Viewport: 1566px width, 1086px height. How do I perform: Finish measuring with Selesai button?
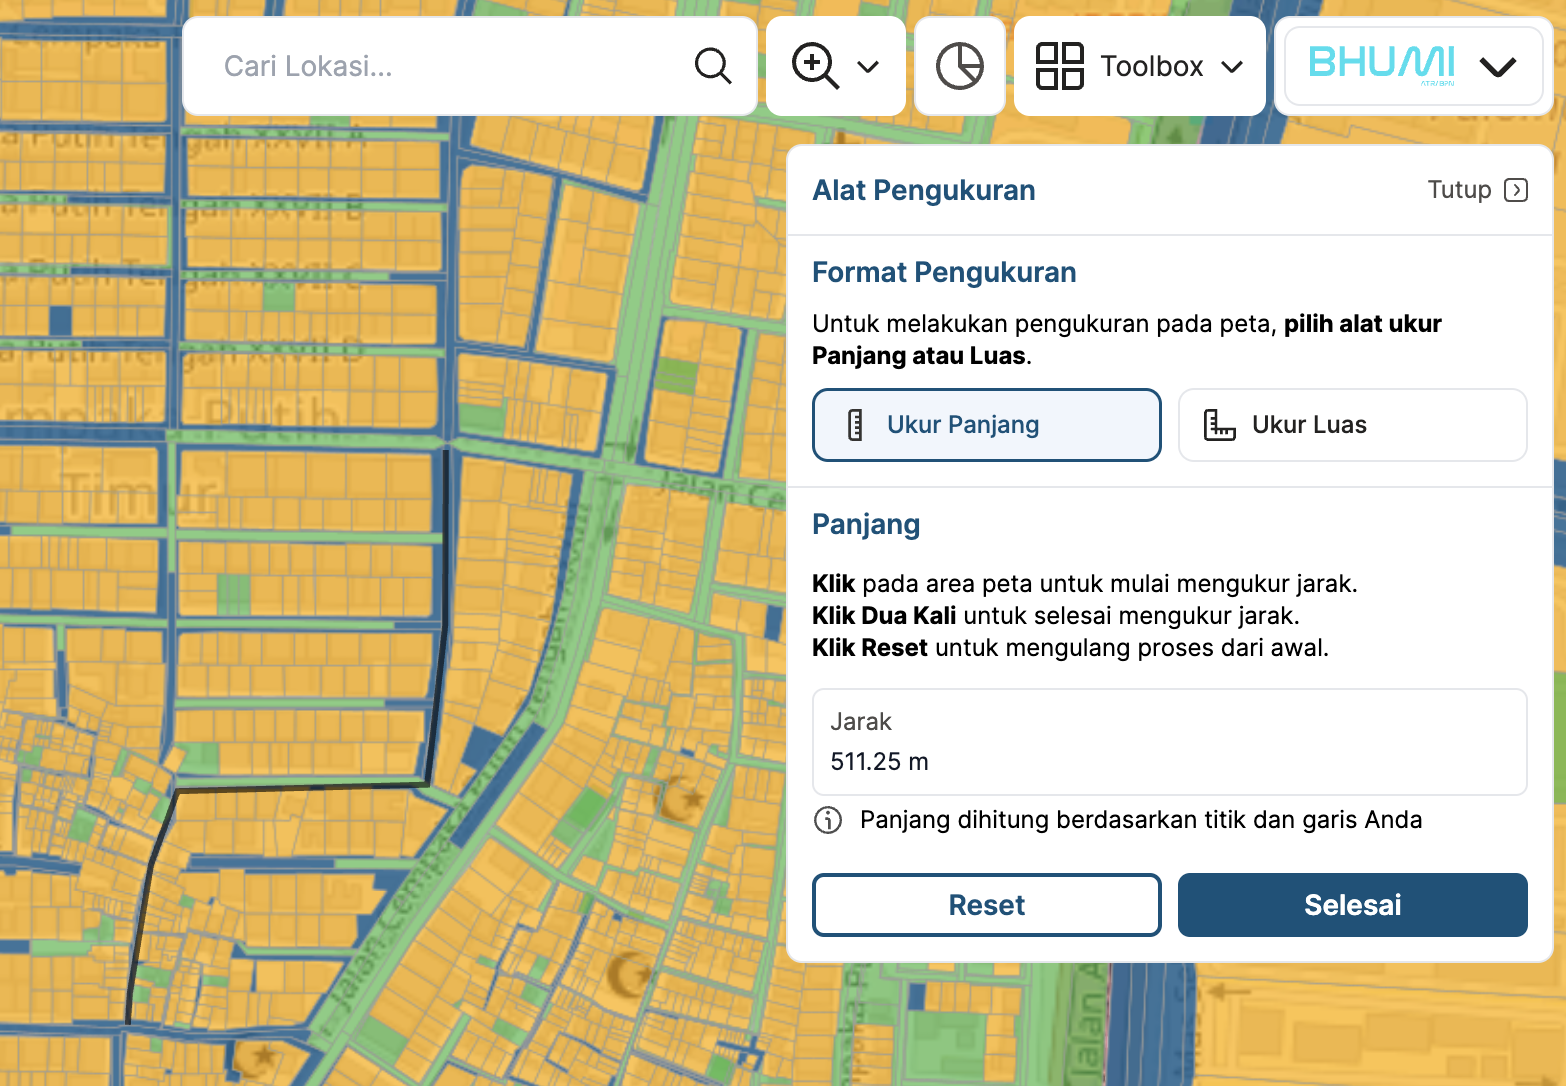click(1352, 905)
